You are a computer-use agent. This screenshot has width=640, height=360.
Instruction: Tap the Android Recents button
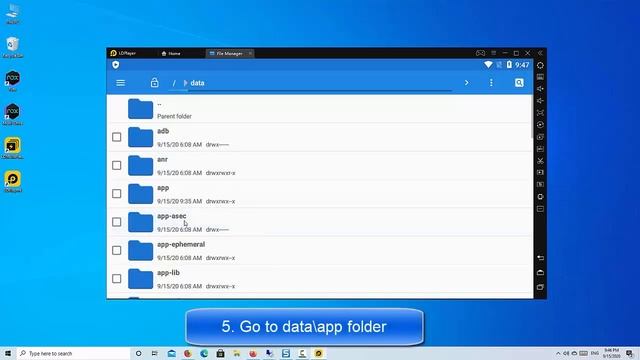[540, 287]
